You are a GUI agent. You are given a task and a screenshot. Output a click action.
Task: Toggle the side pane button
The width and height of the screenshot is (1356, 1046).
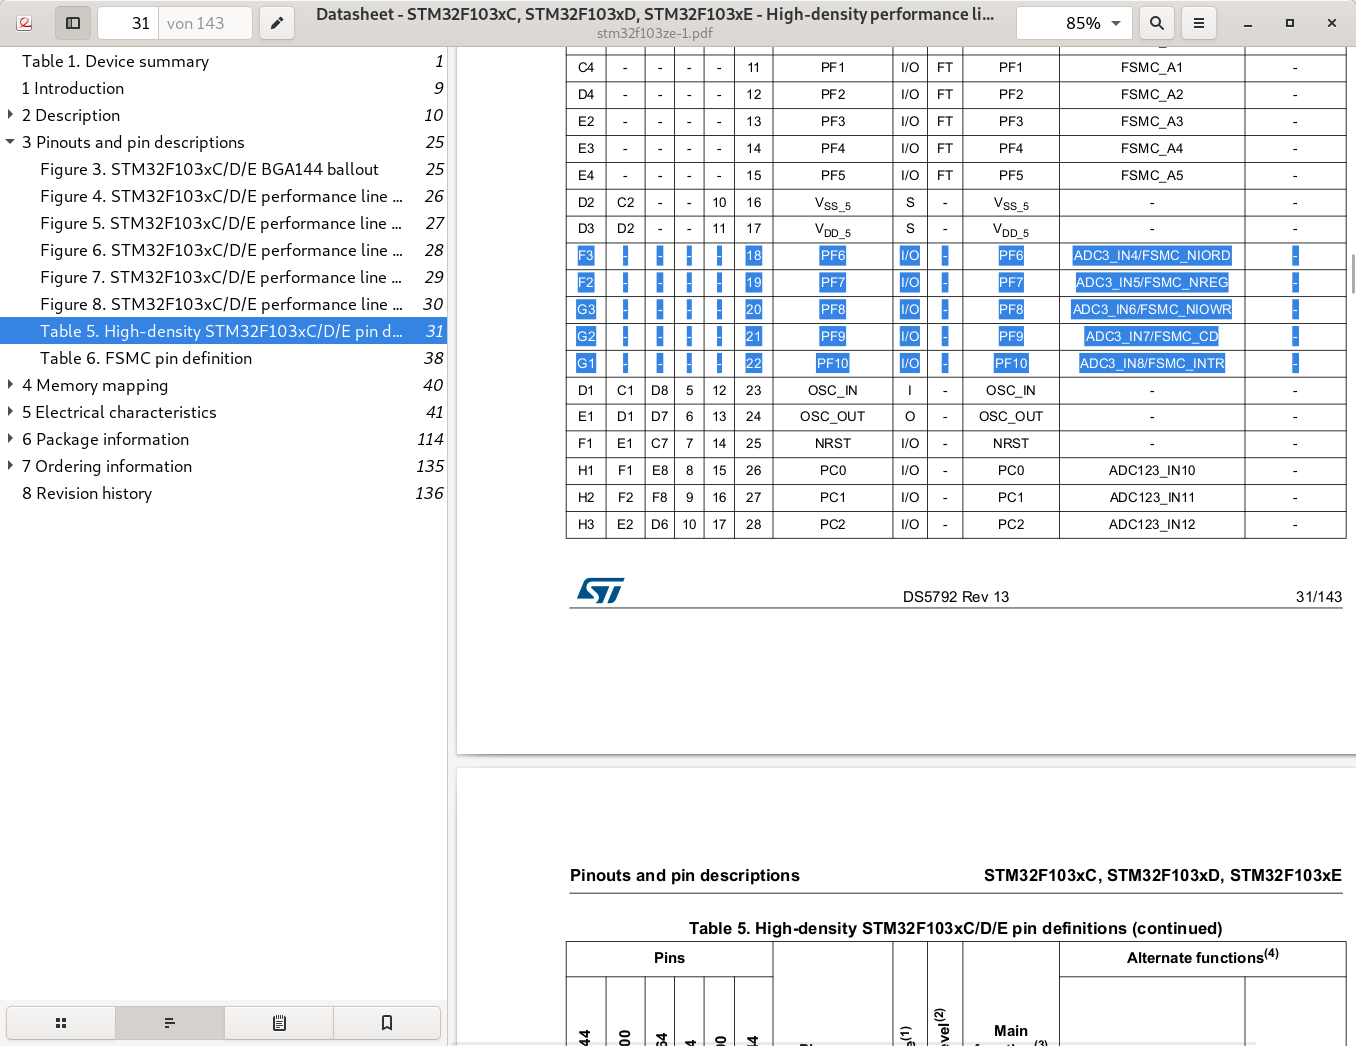[73, 23]
